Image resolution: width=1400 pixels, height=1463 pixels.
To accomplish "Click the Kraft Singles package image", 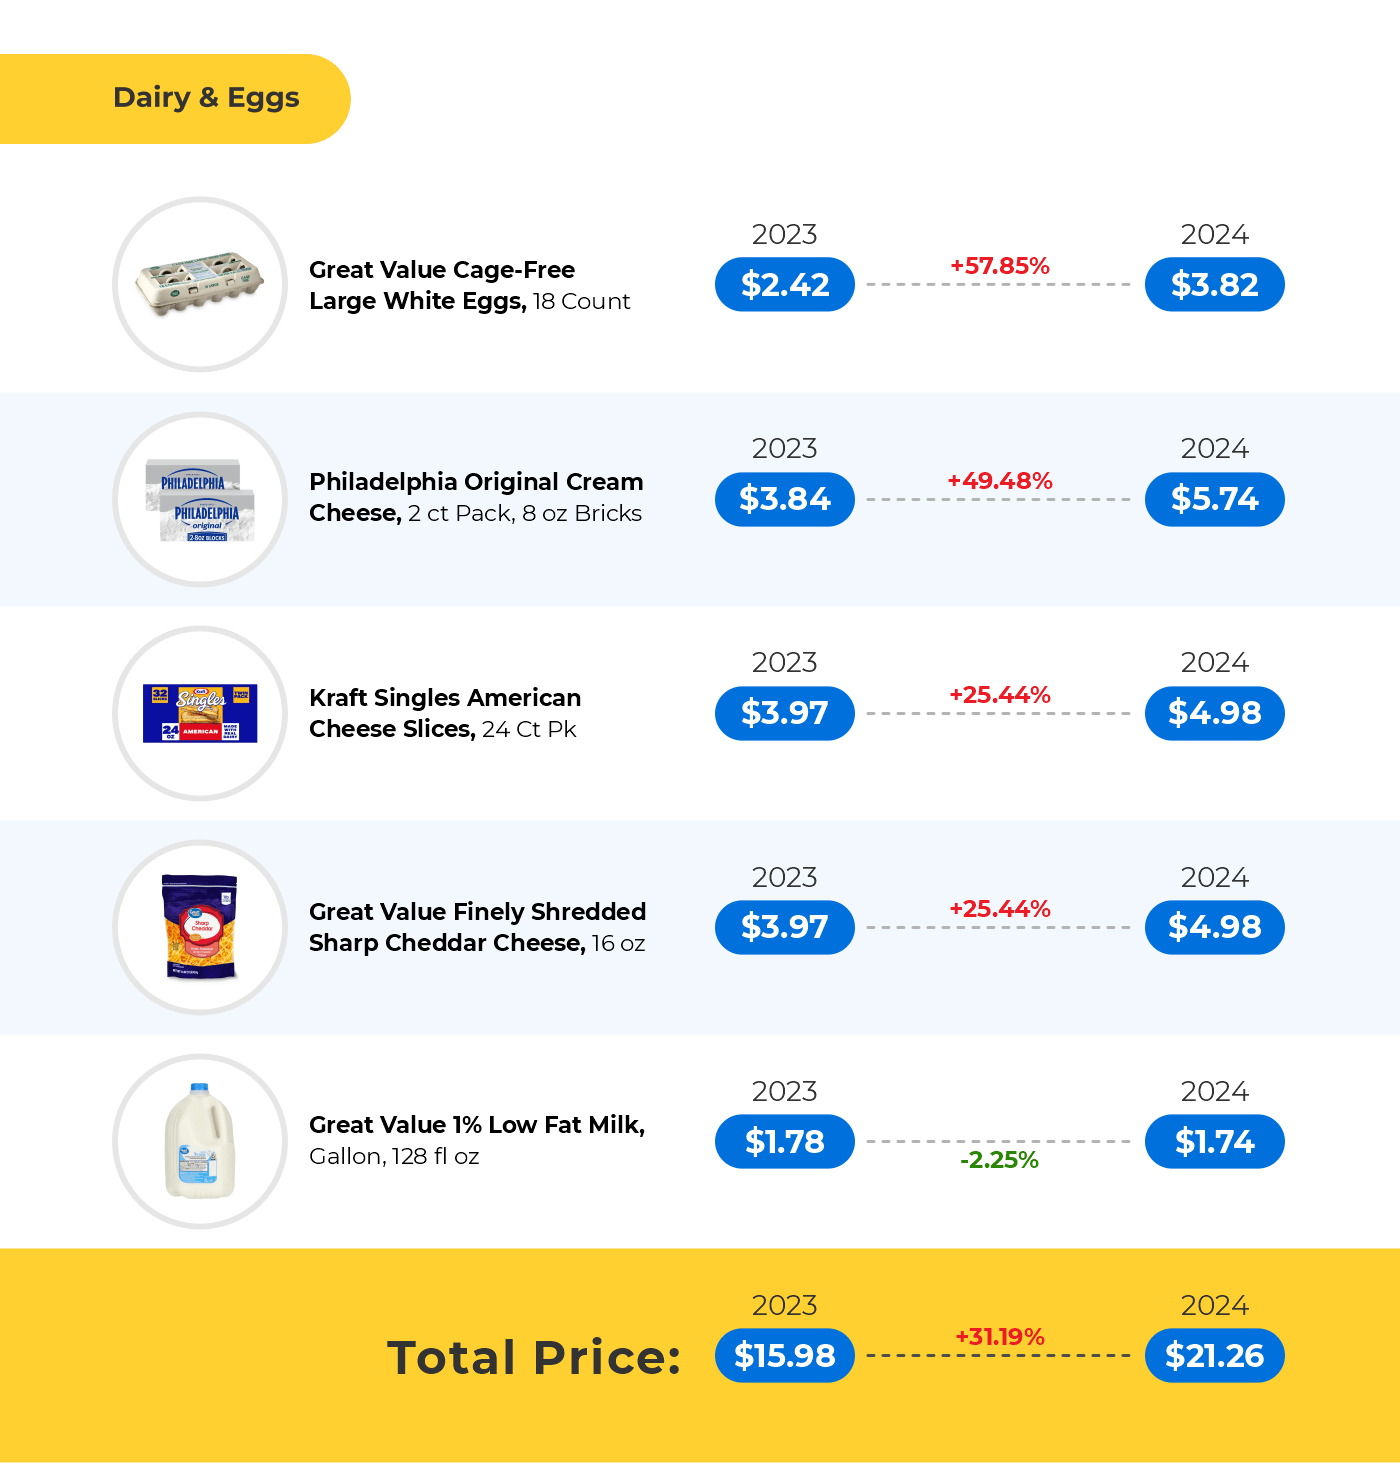I will (x=200, y=713).
